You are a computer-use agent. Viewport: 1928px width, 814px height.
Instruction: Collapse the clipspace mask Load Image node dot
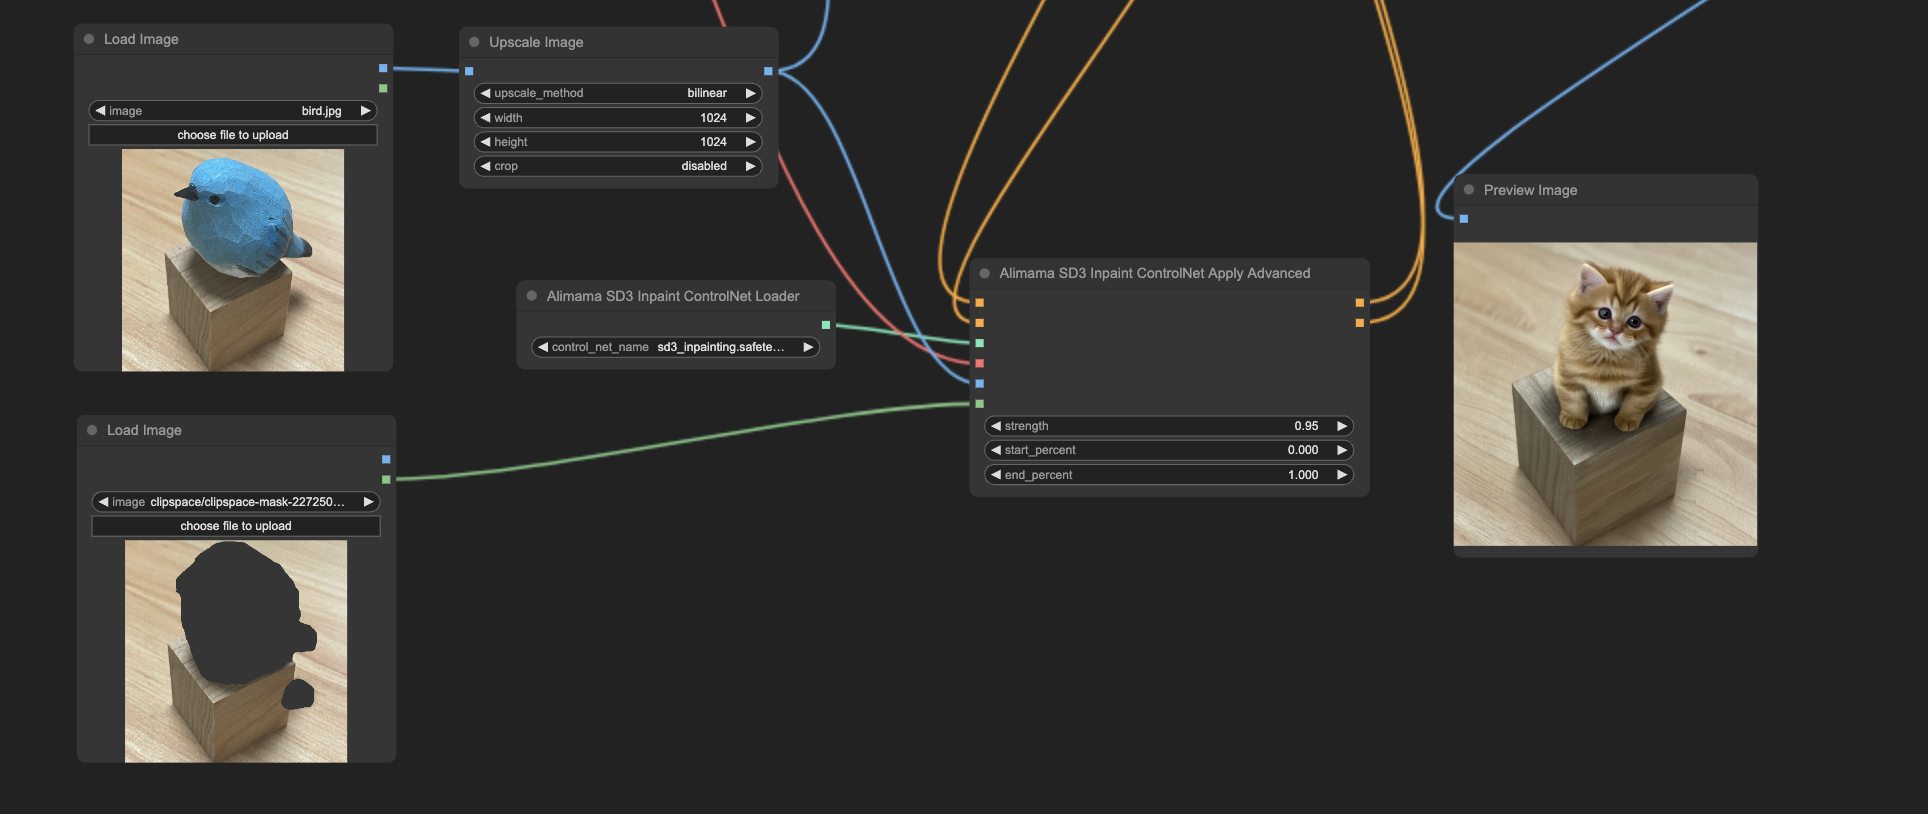pos(92,430)
